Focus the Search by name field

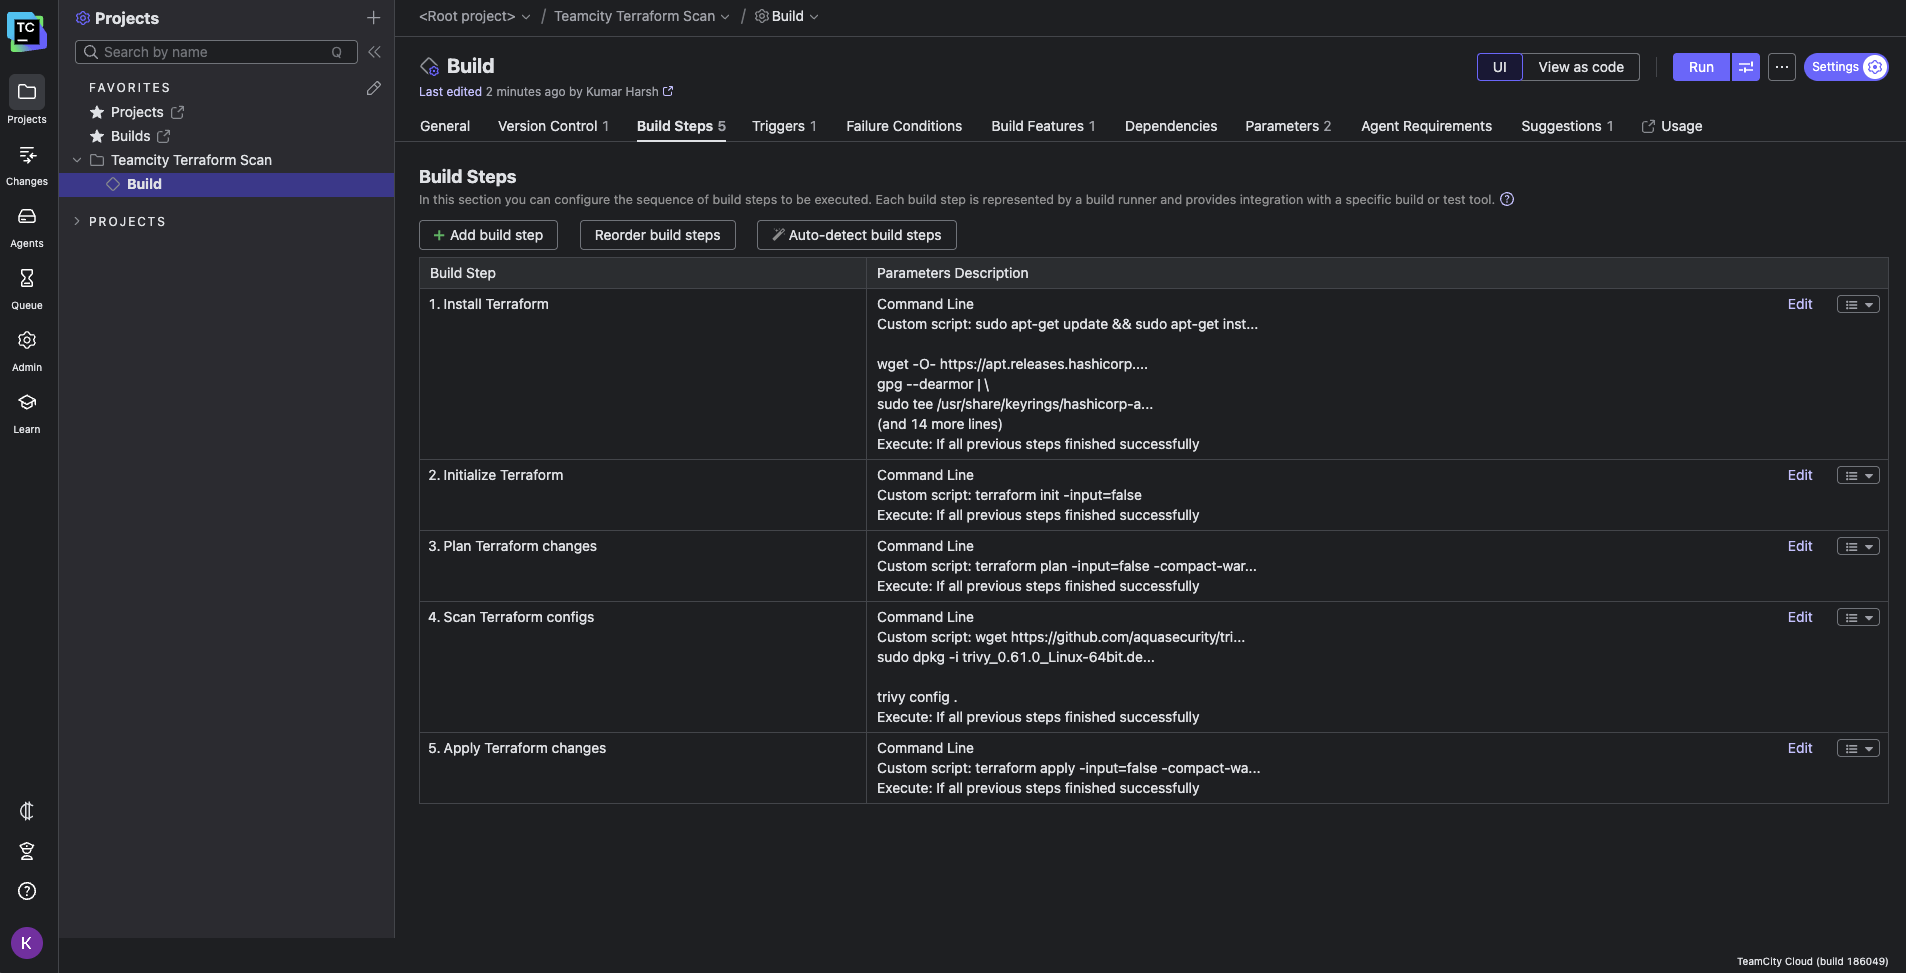tap(216, 52)
